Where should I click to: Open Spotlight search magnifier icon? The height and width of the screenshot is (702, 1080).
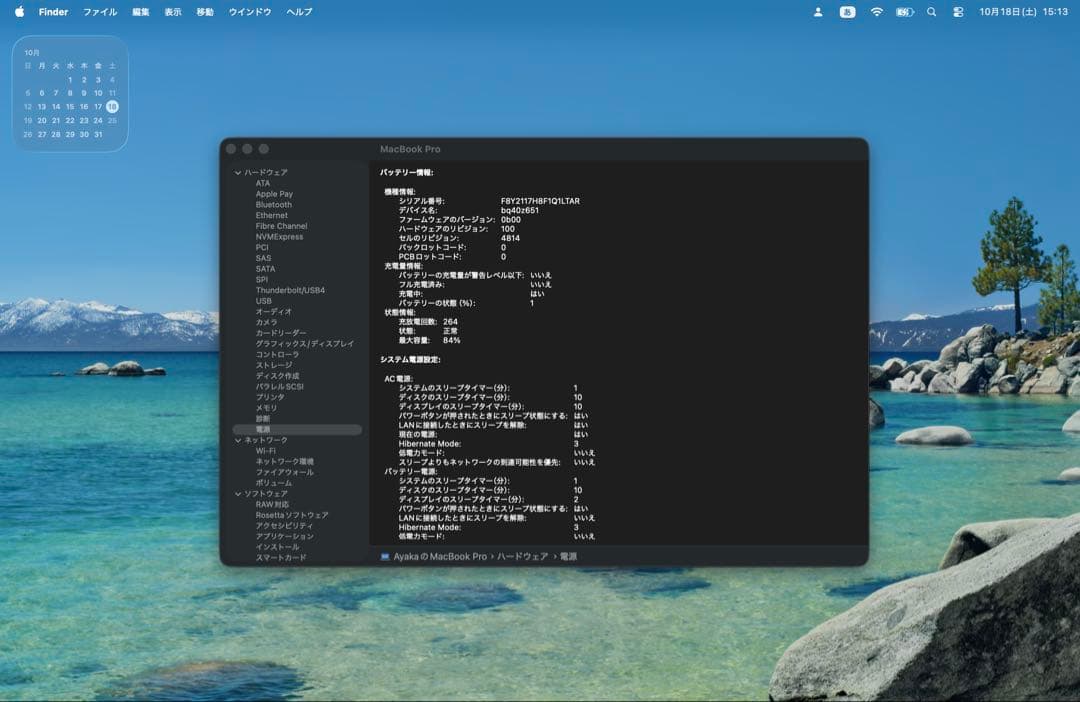pos(932,12)
